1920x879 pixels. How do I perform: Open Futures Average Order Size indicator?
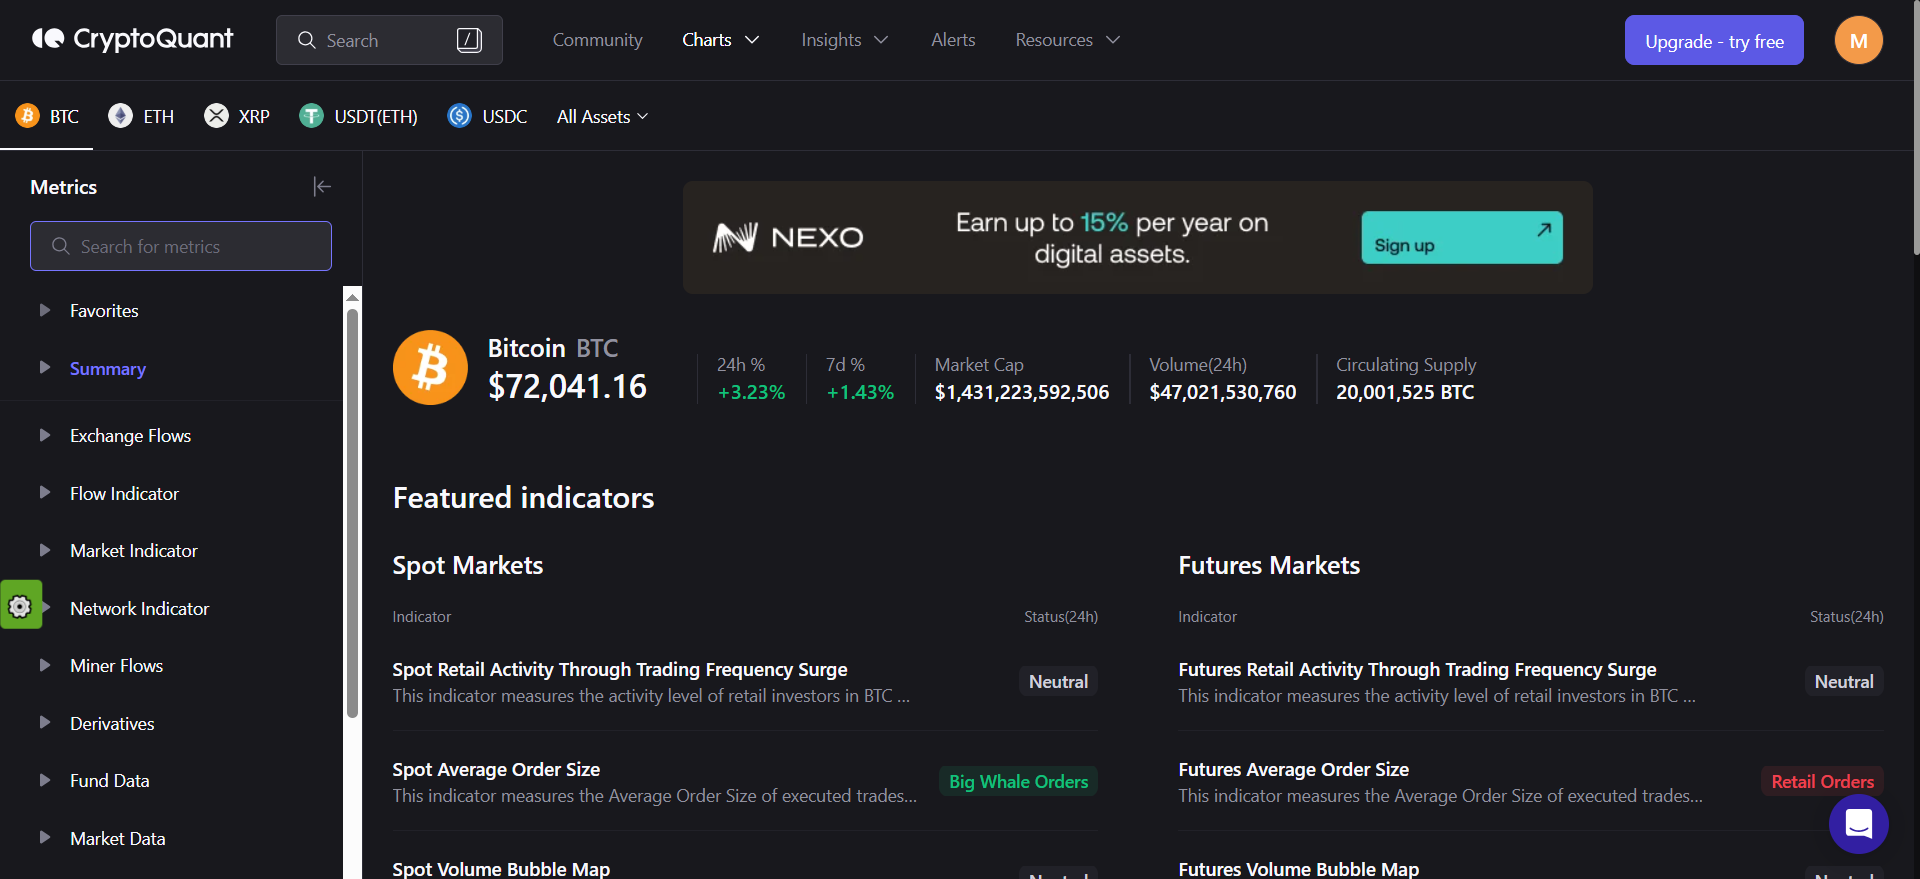pos(1293,769)
